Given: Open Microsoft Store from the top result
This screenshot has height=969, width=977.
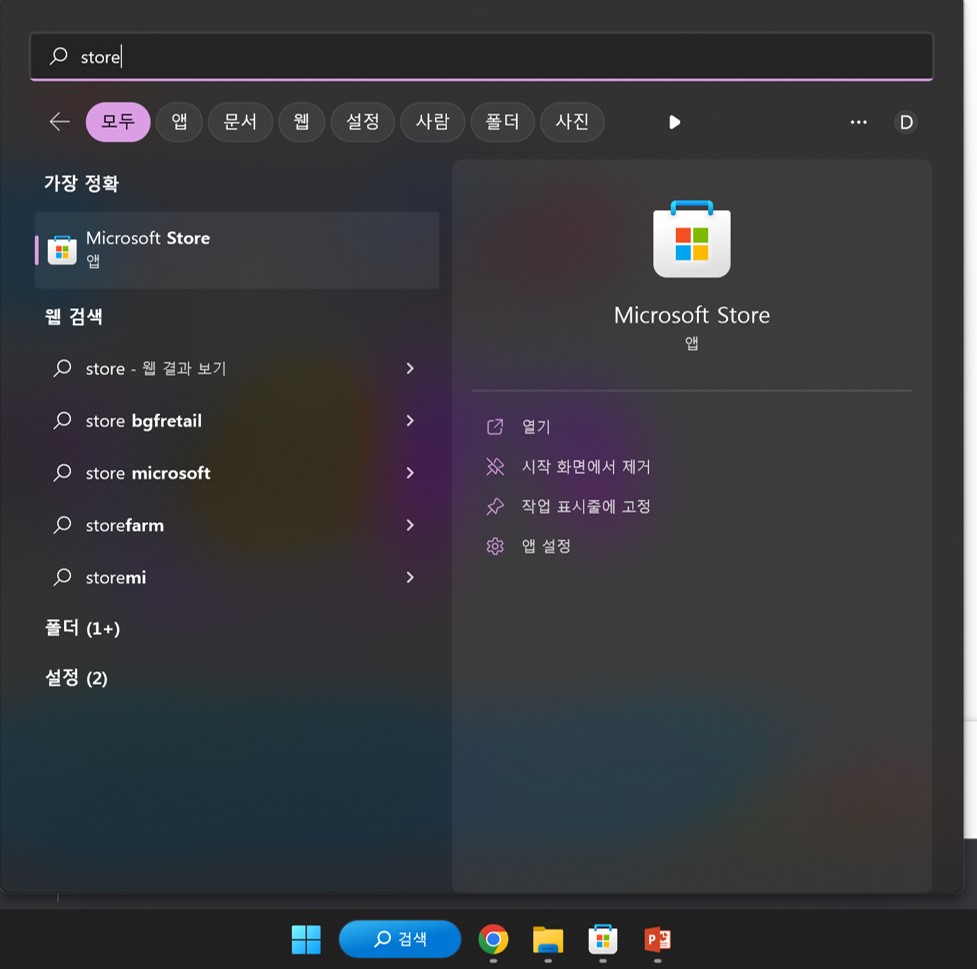Looking at the screenshot, I should tap(237, 249).
